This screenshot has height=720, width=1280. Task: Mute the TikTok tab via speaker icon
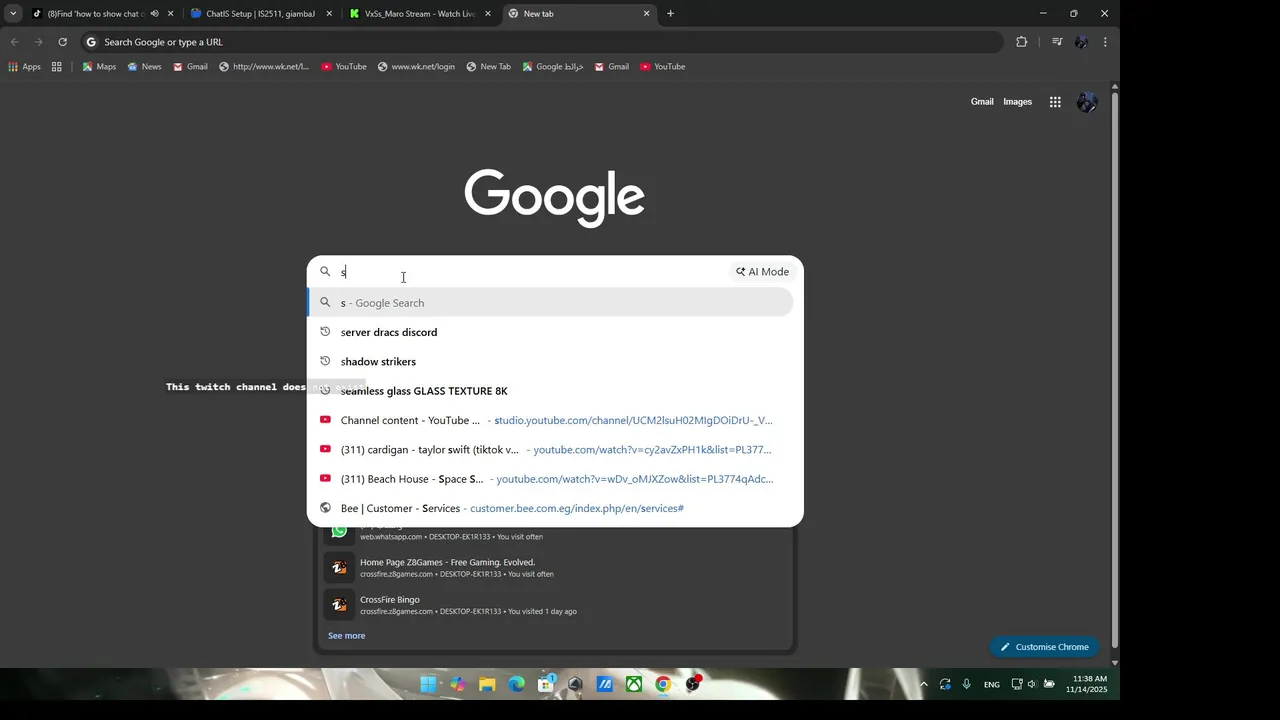point(154,14)
